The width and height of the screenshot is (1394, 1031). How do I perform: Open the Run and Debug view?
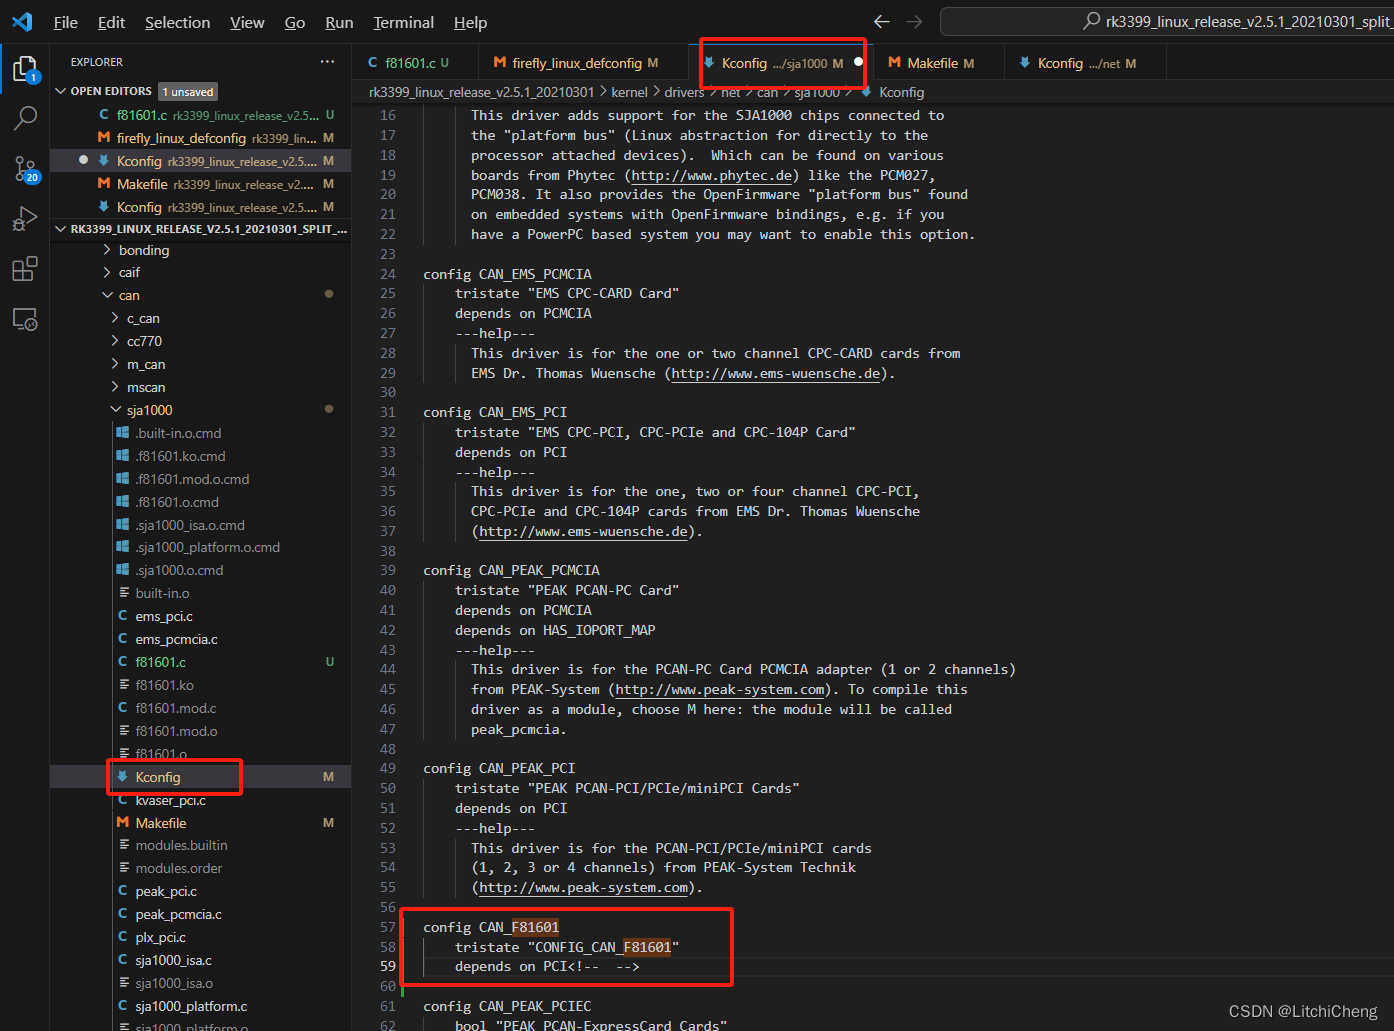[x=25, y=218]
